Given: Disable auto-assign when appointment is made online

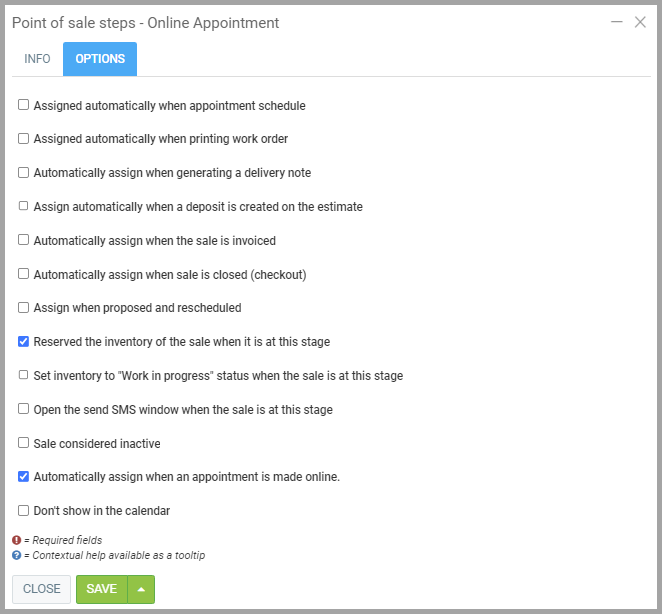Looking at the screenshot, I should pos(24,477).
